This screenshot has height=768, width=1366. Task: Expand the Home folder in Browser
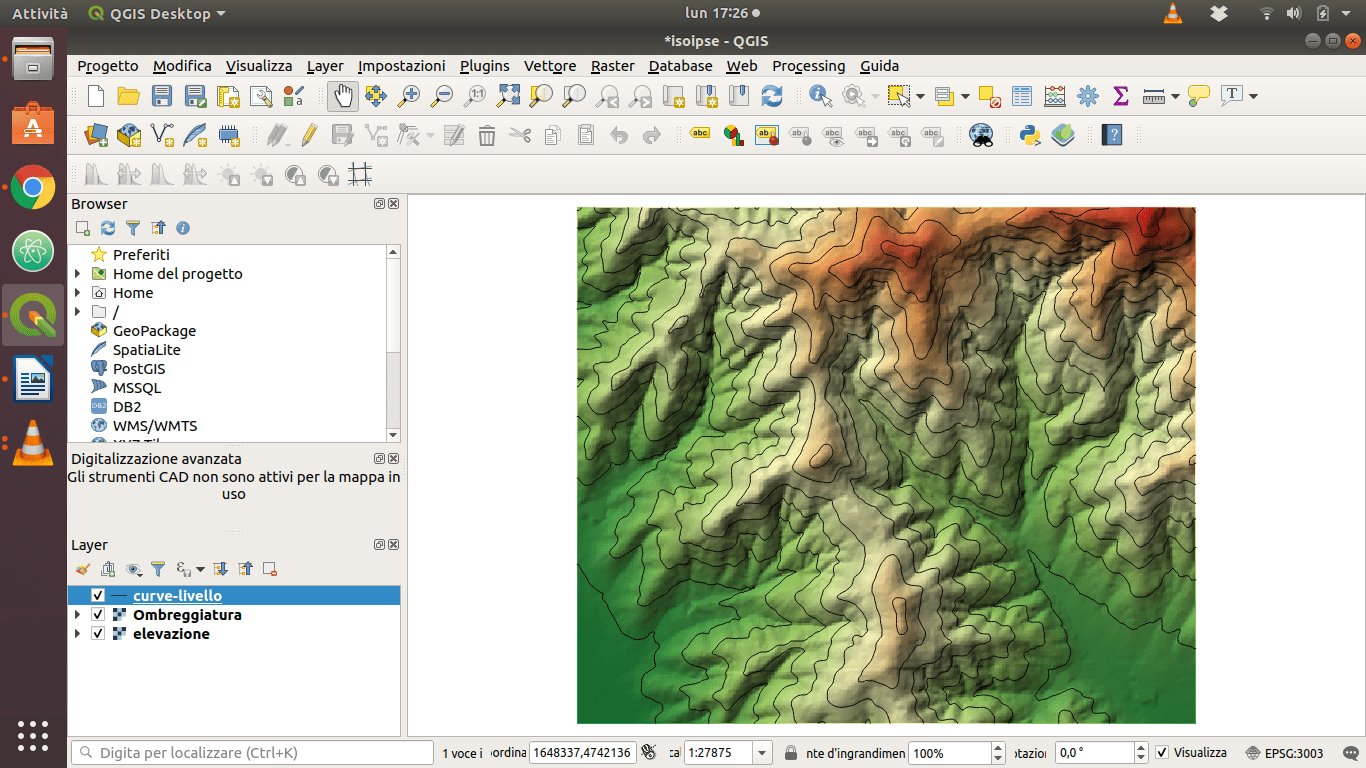tap(78, 293)
